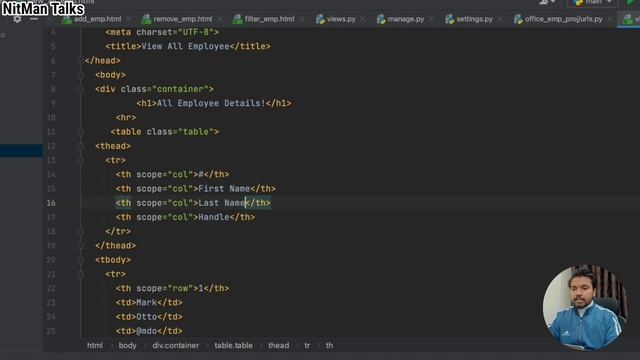Collapse the </thead> fold marker on line 19
This screenshot has width=640, height=360.
click(x=80, y=246)
